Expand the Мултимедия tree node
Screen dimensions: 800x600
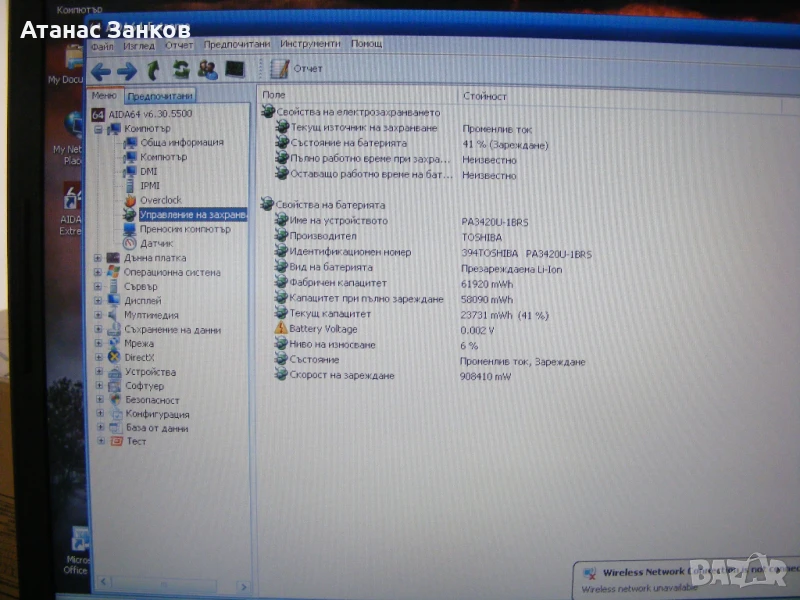tap(98, 315)
